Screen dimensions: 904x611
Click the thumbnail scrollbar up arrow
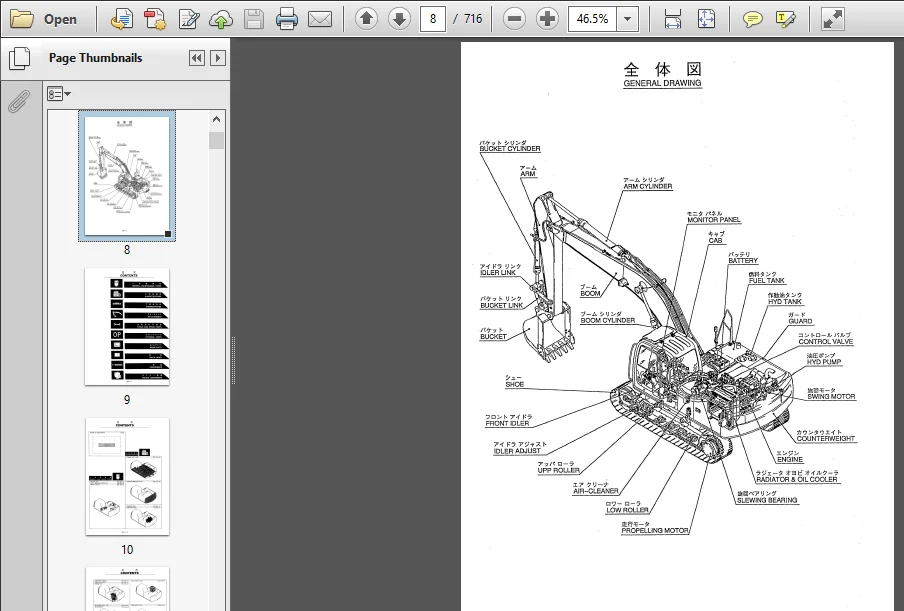216,119
